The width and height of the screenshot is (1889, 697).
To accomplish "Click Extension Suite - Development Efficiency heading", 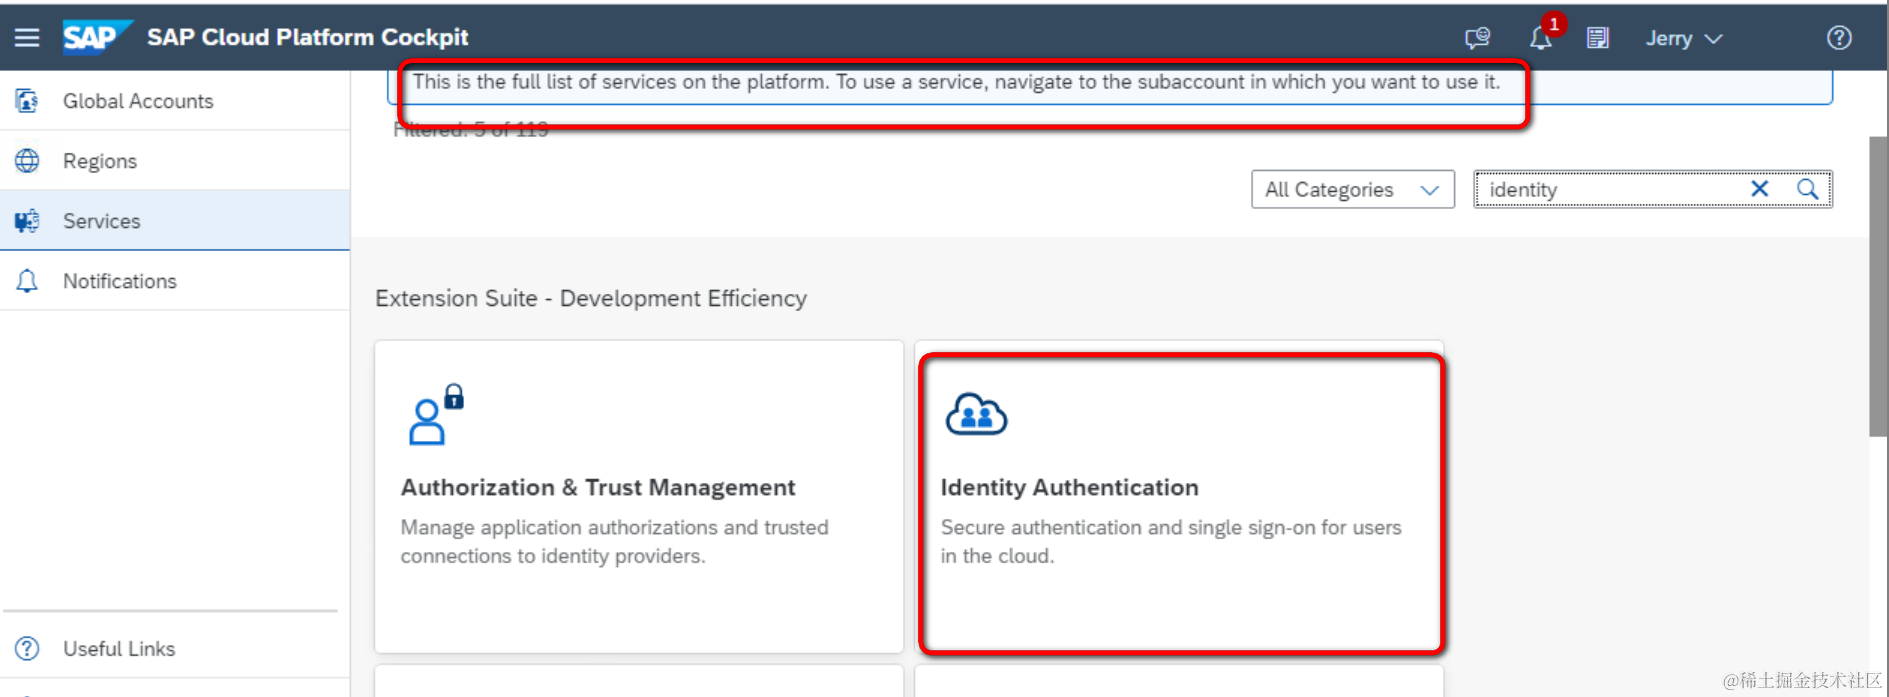I will (x=591, y=298).
